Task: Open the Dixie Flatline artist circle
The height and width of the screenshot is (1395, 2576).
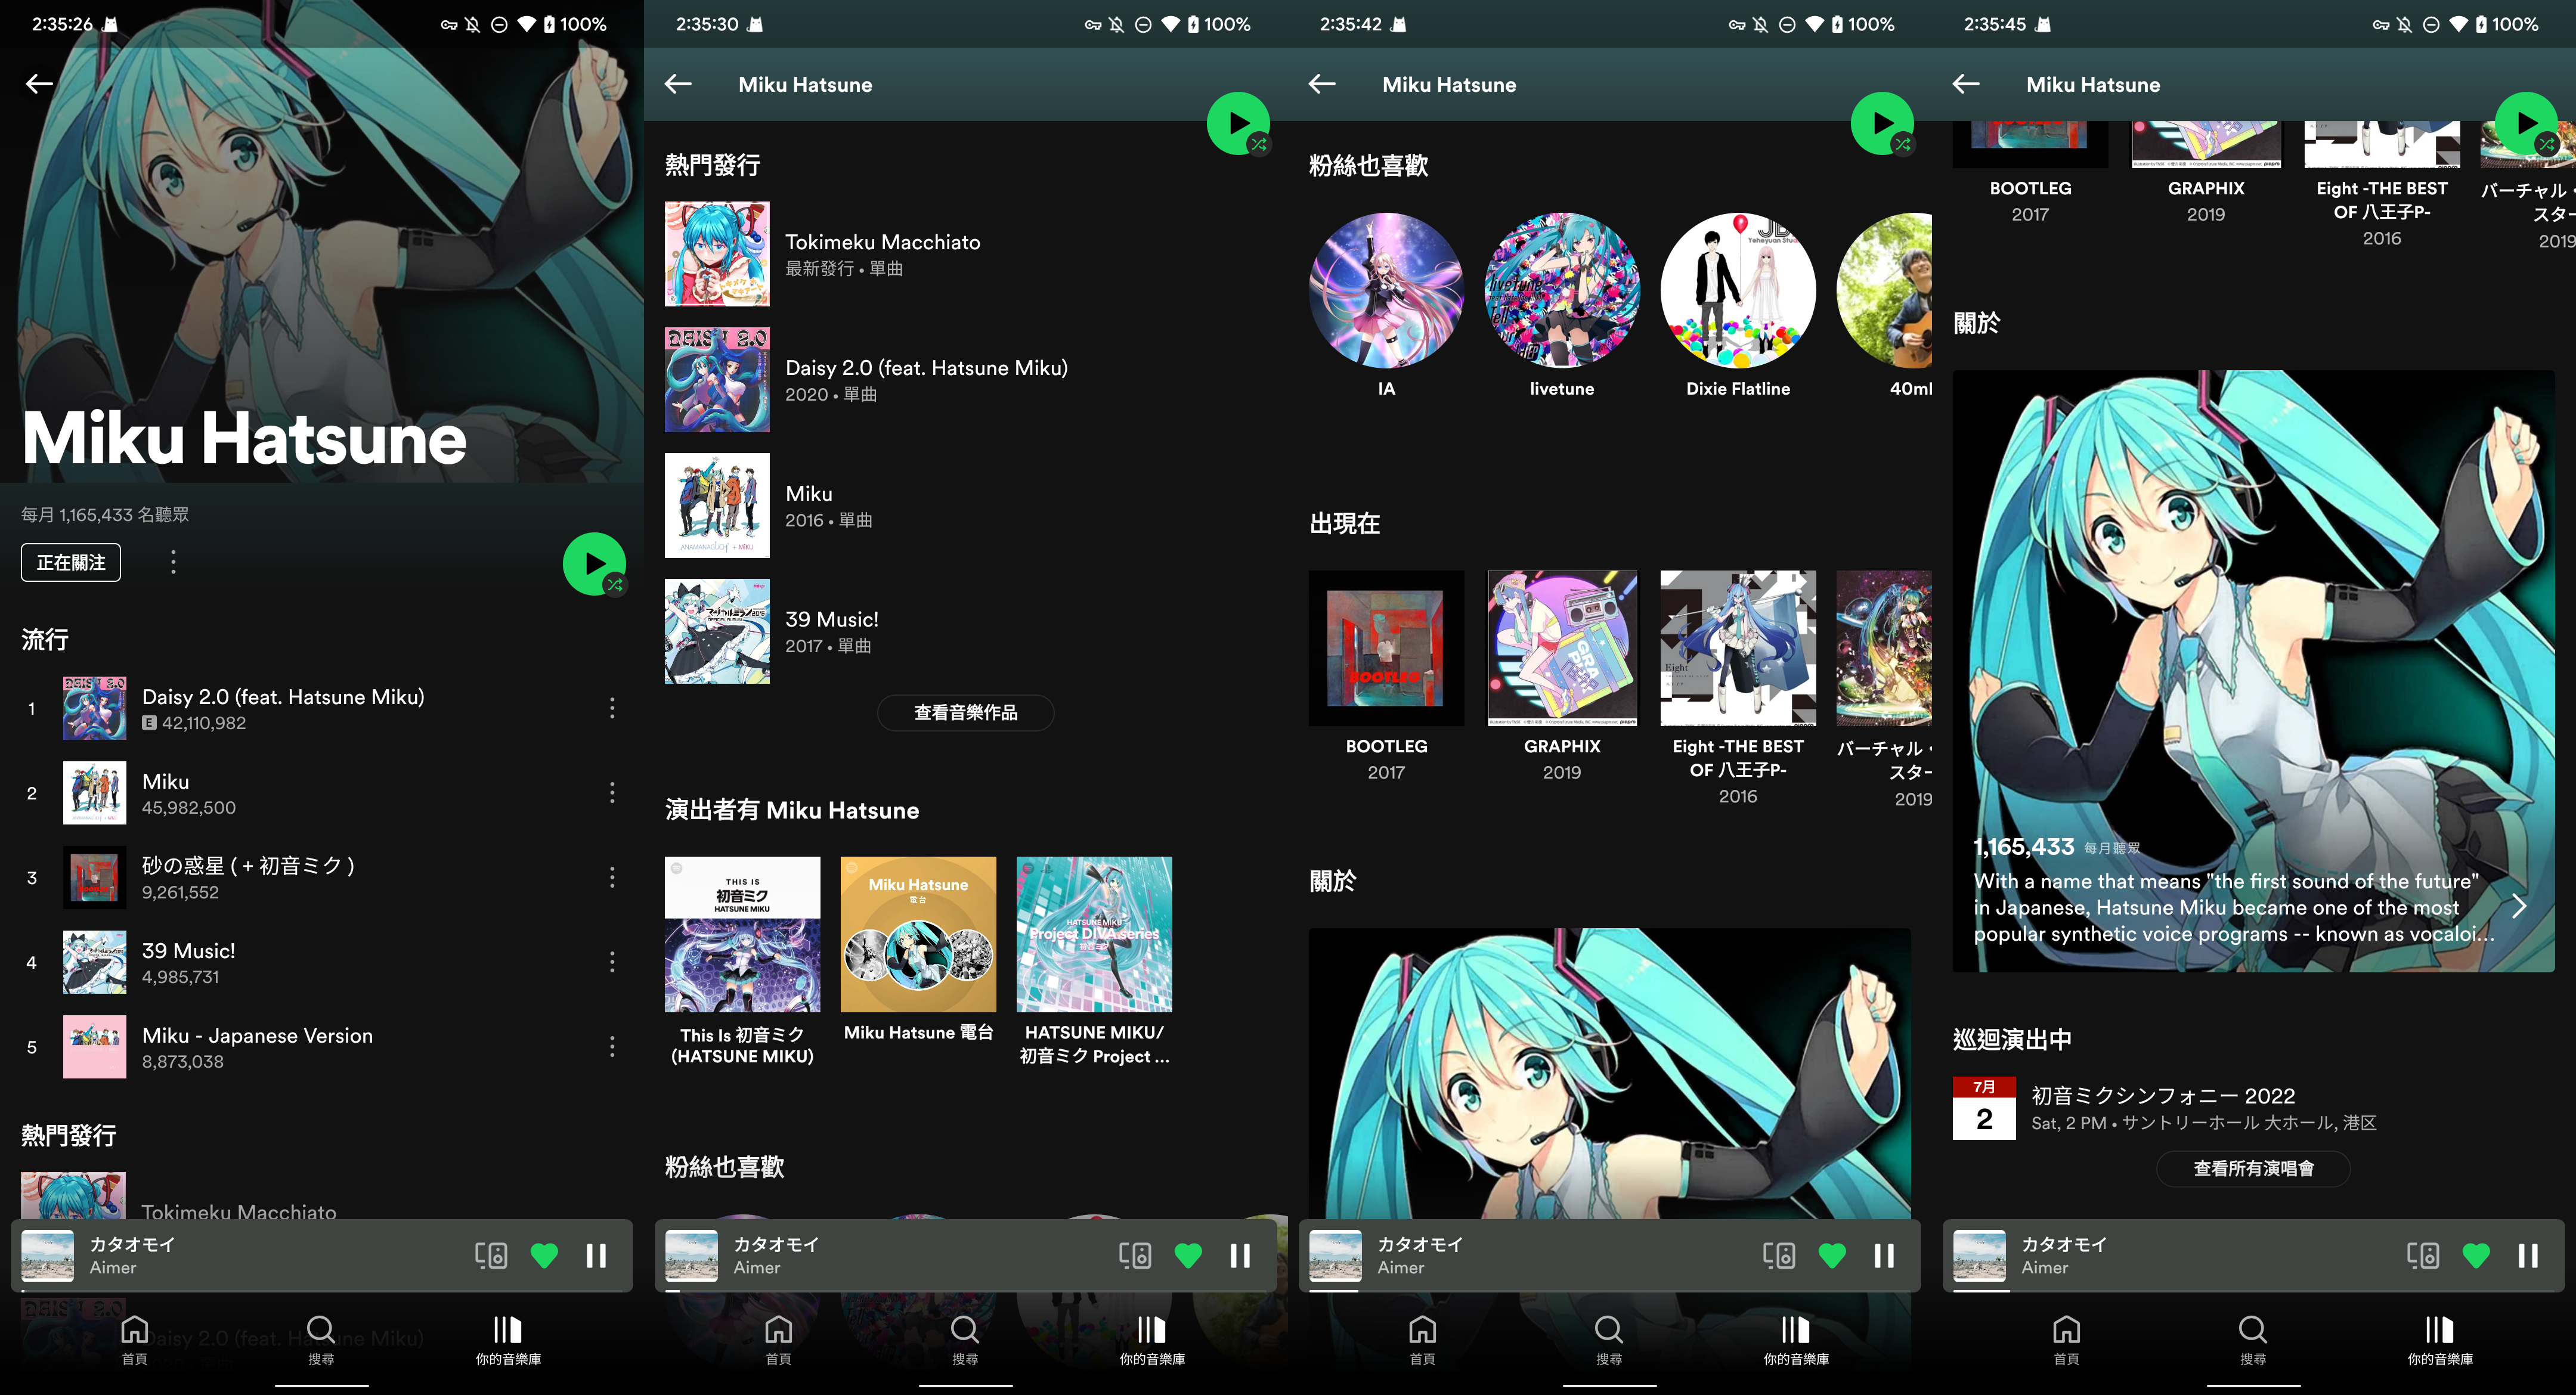Action: [1738, 290]
